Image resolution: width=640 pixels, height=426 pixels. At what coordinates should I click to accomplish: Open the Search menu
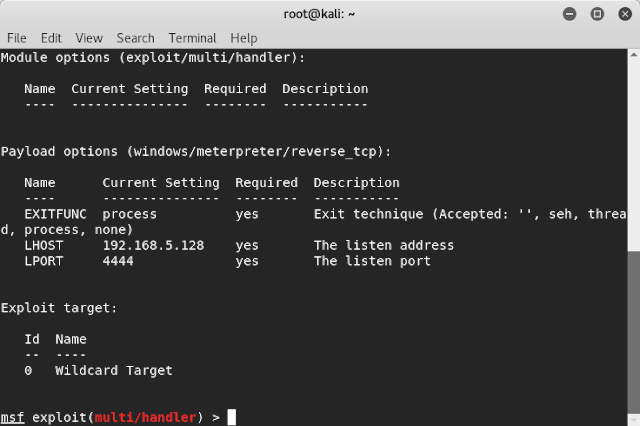[135, 38]
